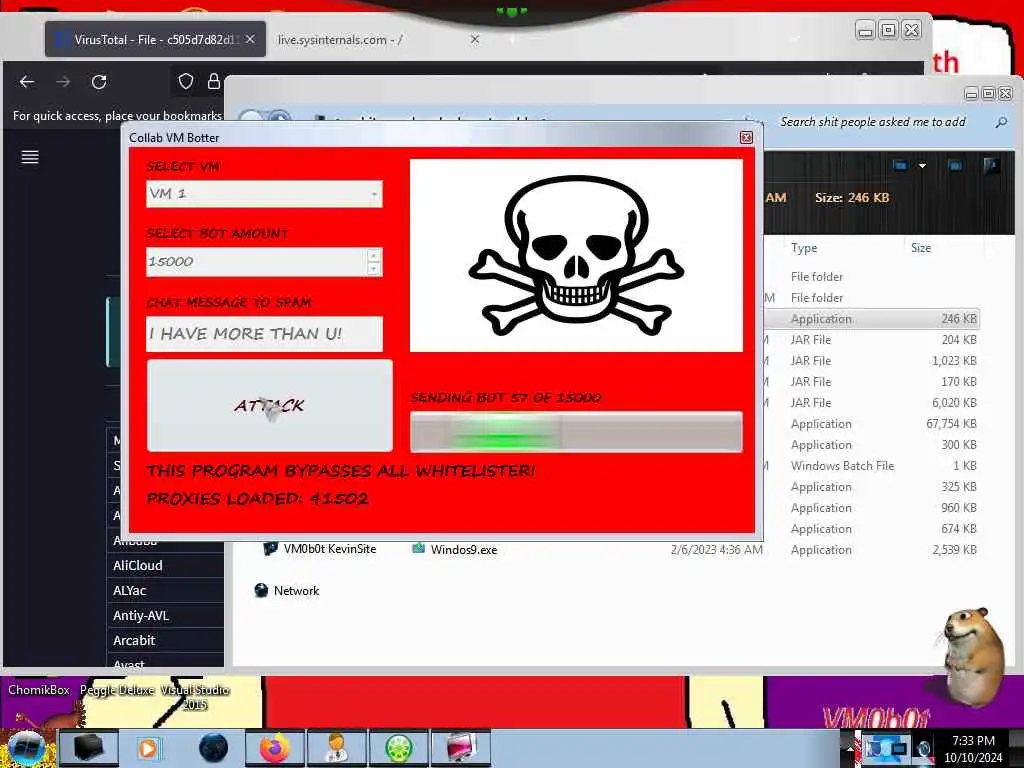Click the chat message to spam field
The width and height of the screenshot is (1024, 768).
click(x=264, y=334)
